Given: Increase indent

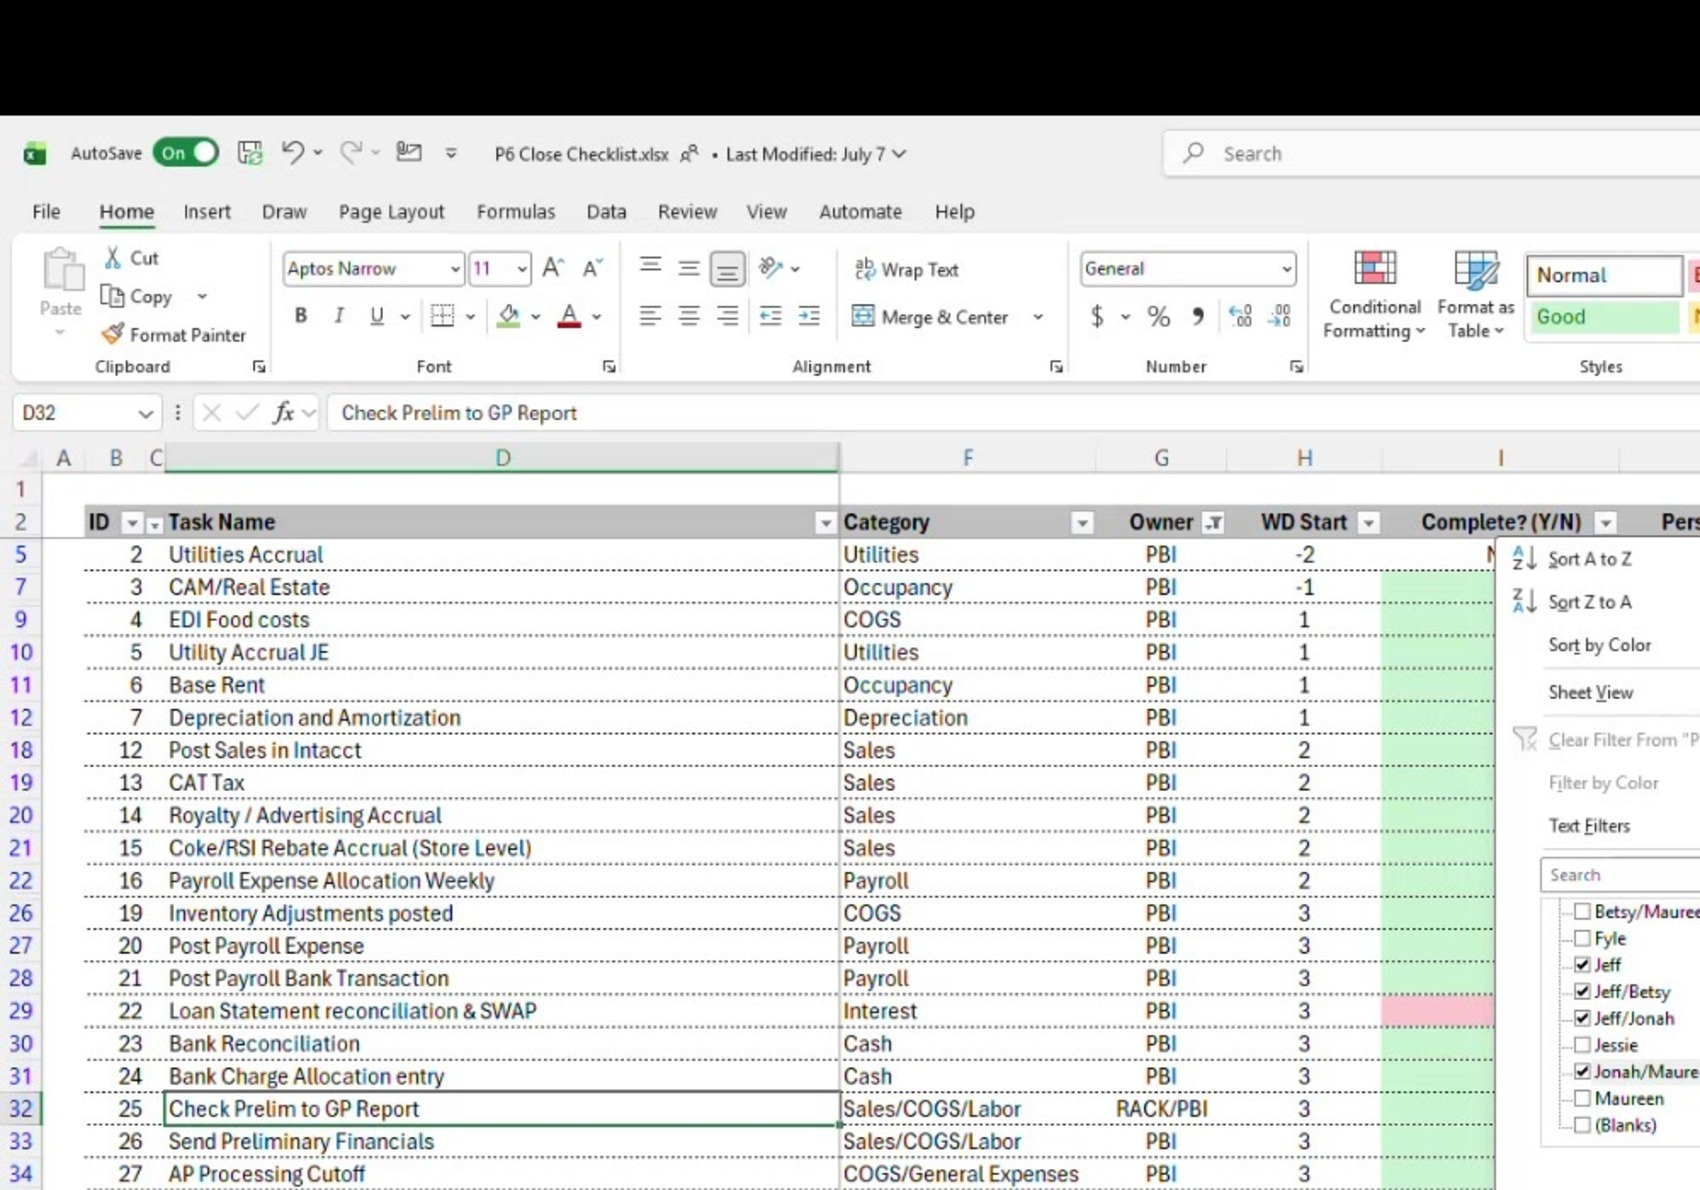Looking at the screenshot, I should pyautogui.click(x=809, y=316).
